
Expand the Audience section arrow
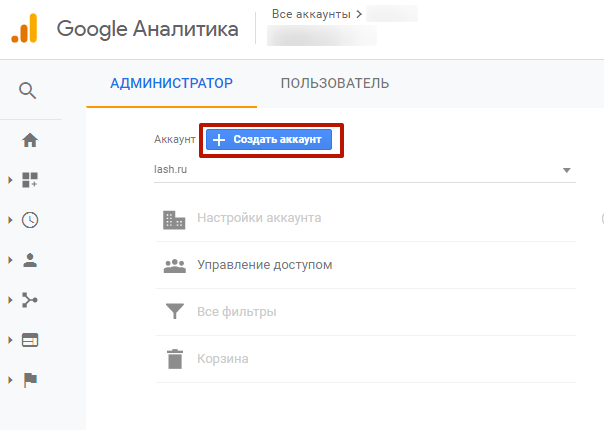click(10, 260)
